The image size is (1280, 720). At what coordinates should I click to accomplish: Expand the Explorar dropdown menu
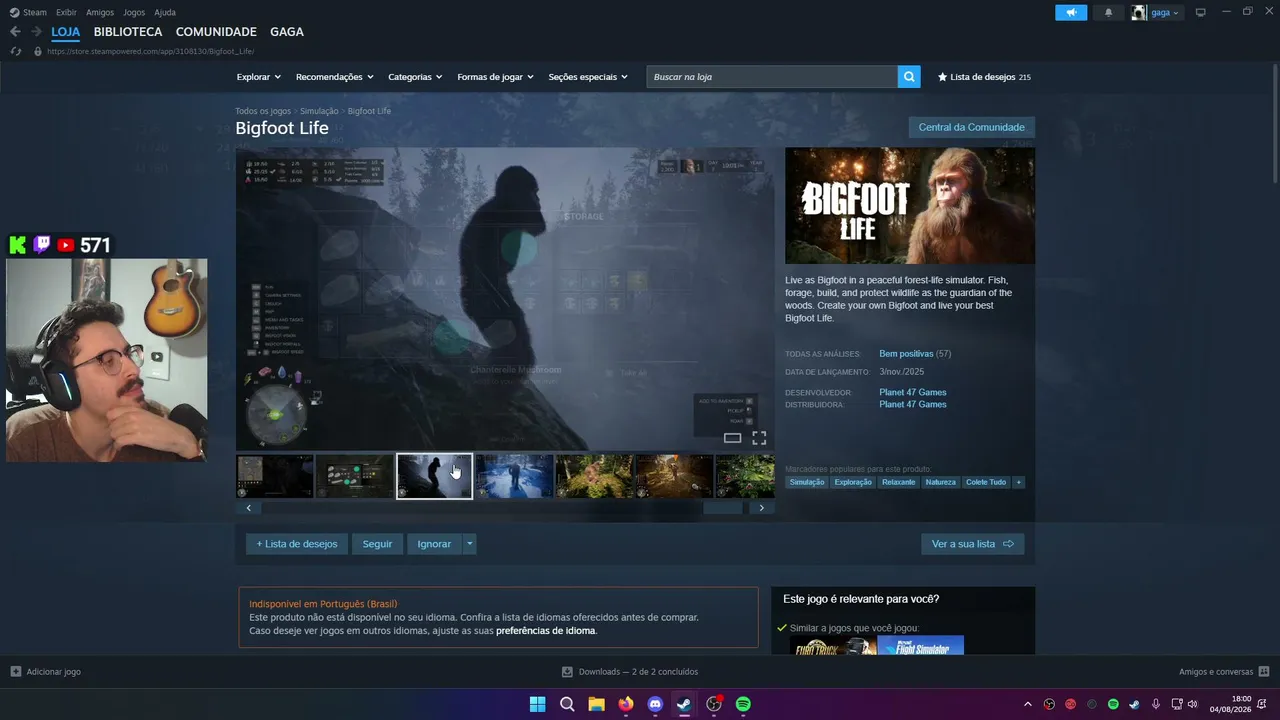[x=259, y=77]
